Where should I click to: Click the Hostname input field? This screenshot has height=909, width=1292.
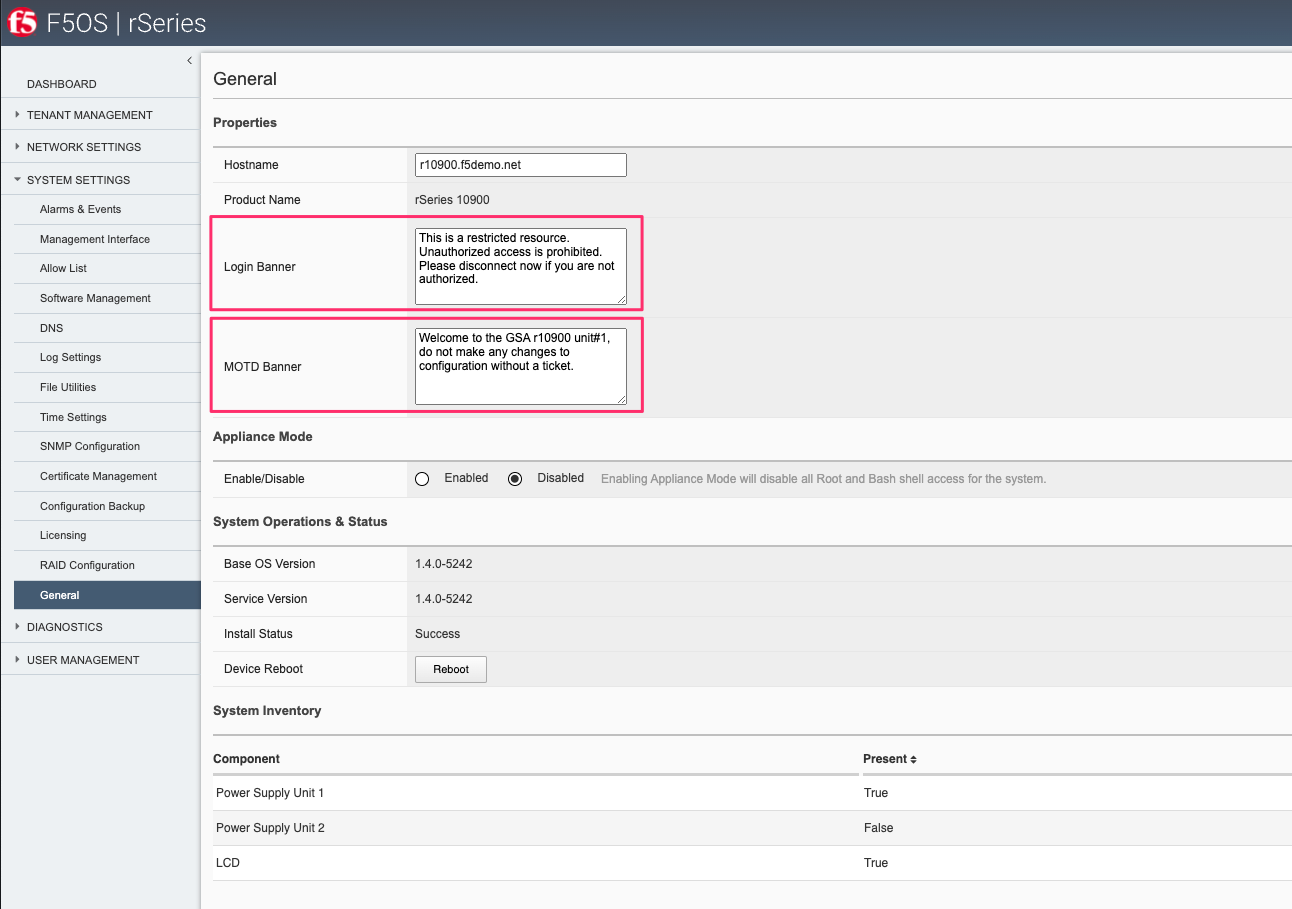tap(521, 165)
